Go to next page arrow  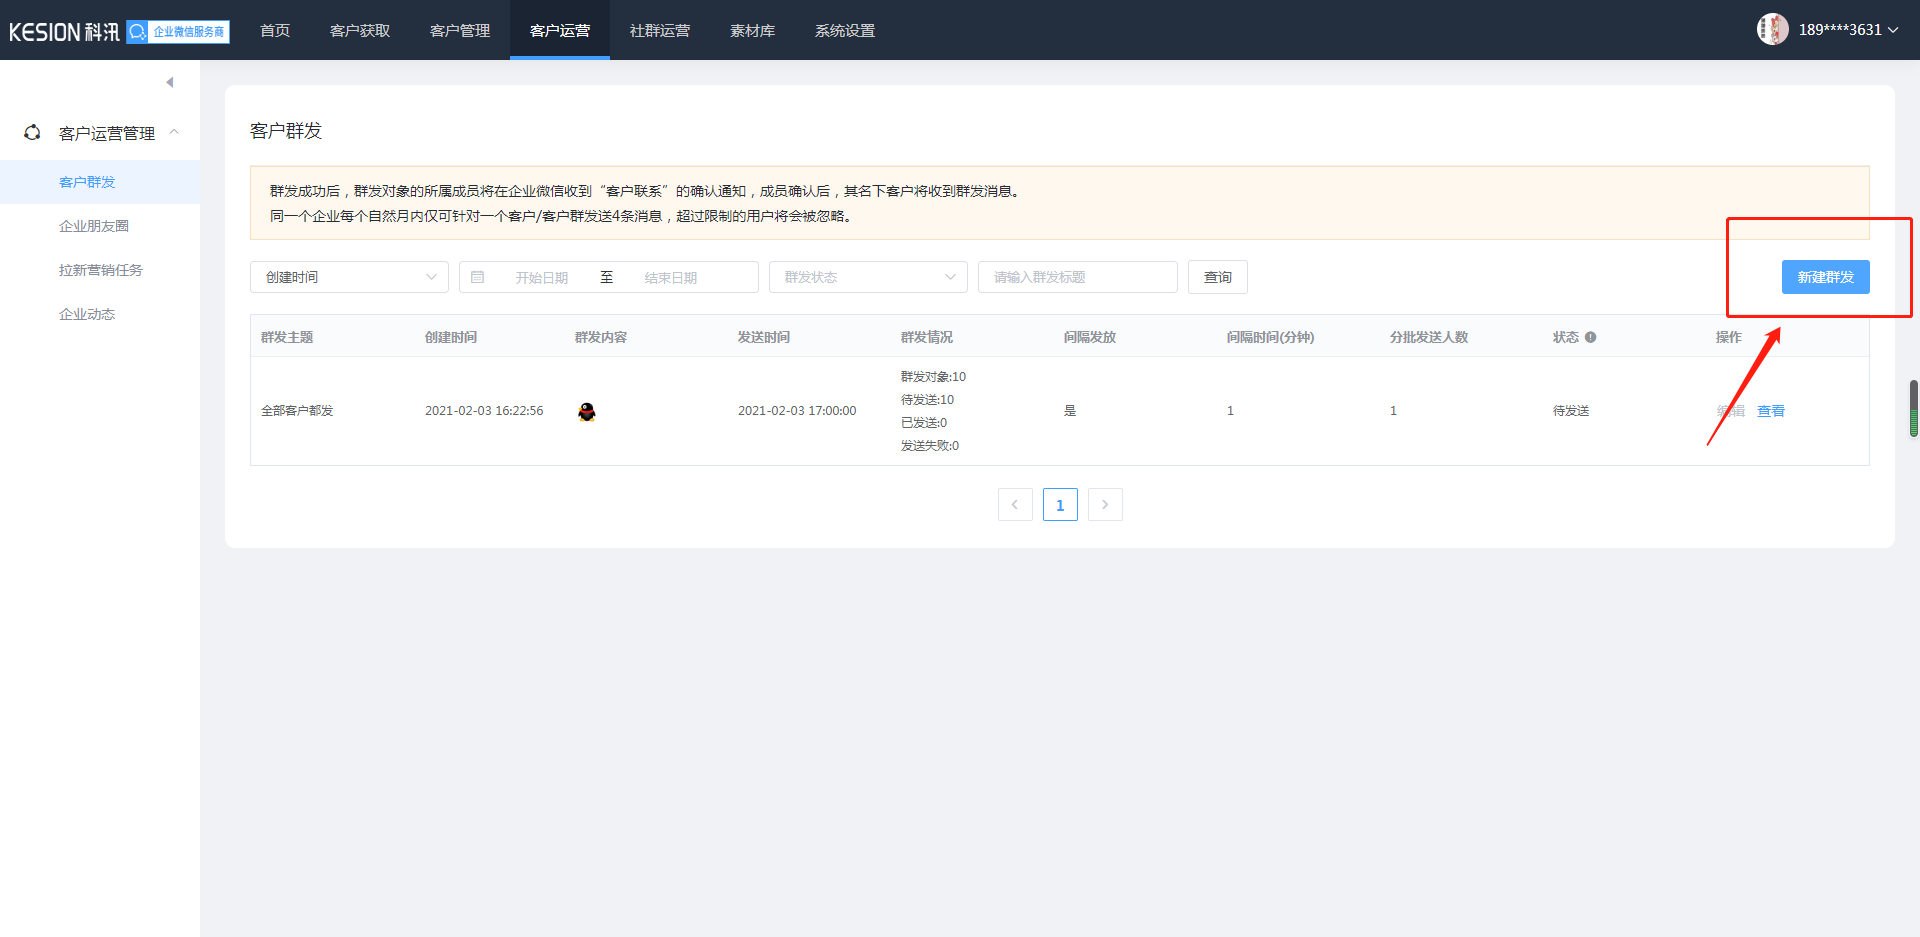[1105, 505]
